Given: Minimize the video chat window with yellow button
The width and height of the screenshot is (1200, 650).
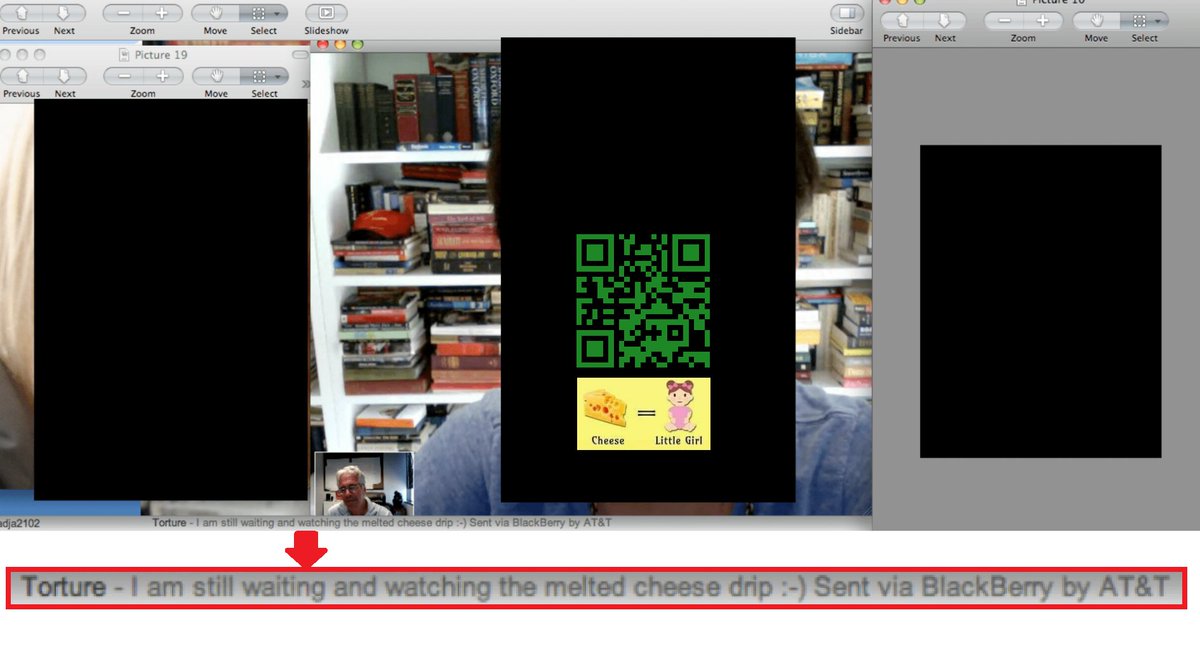Looking at the screenshot, I should [339, 45].
